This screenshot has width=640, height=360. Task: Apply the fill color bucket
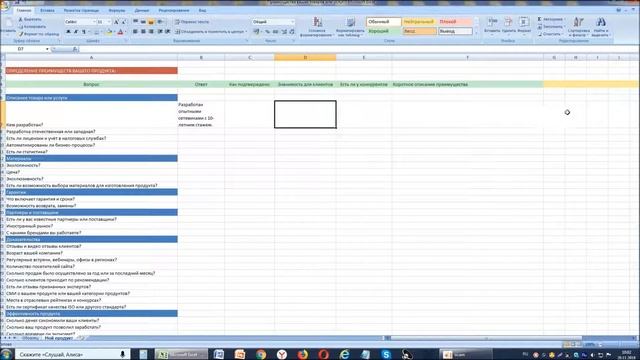point(109,32)
